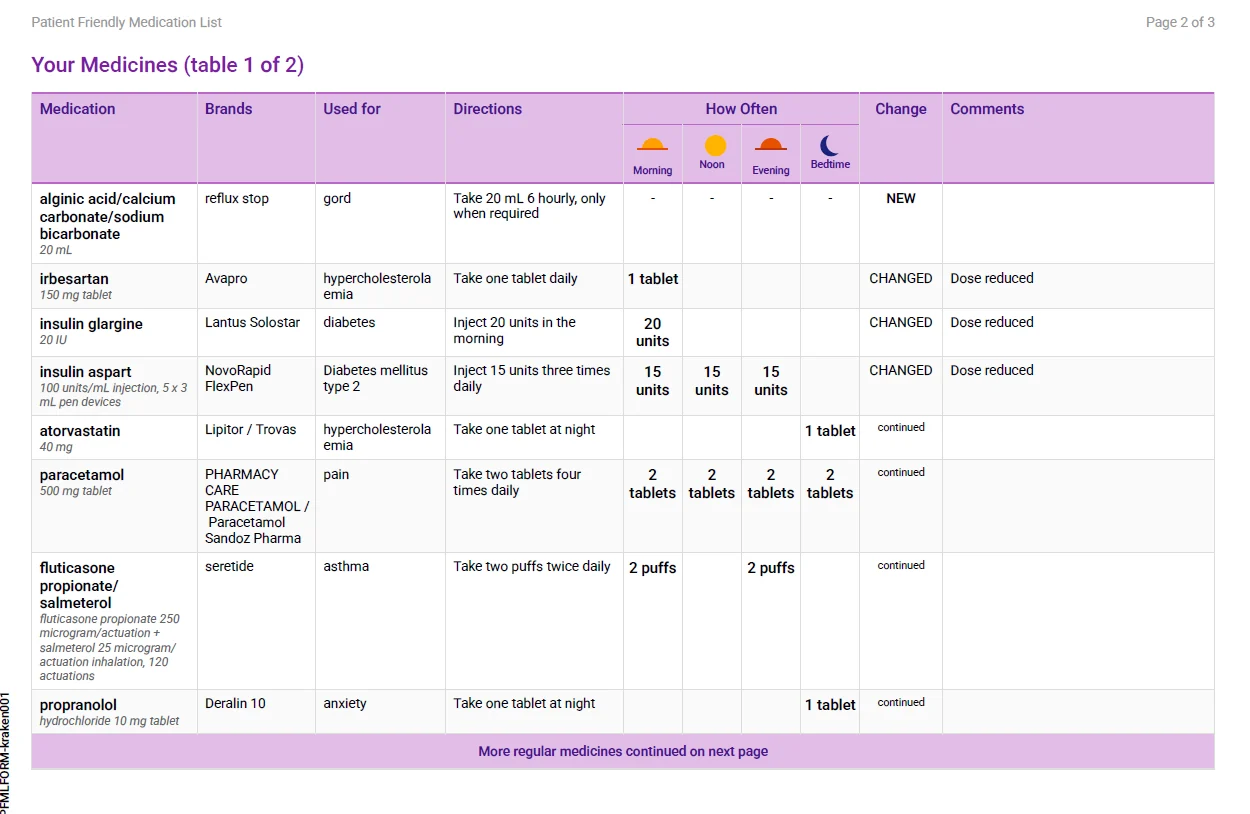Image resolution: width=1250 pixels, height=814 pixels.
Task: Click Take 20 mL 6 hourly directions
Action: point(529,206)
